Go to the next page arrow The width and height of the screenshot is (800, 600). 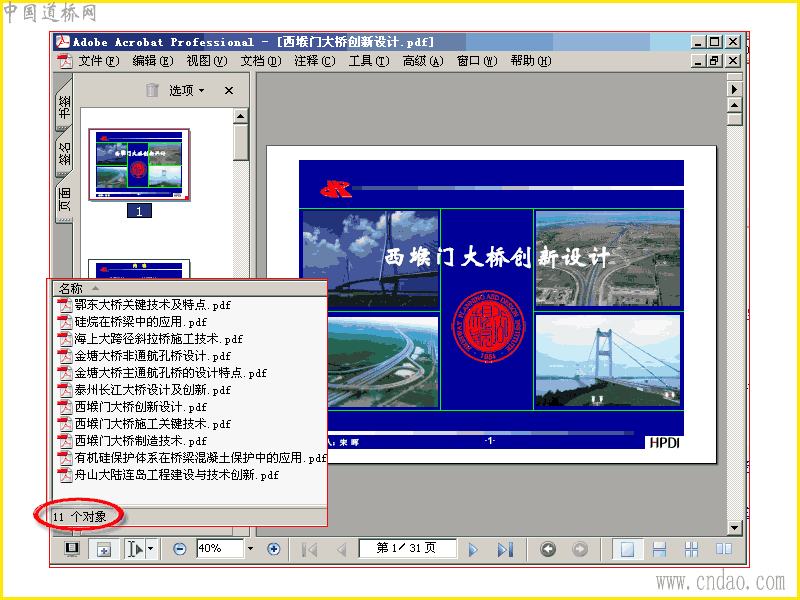pos(473,549)
